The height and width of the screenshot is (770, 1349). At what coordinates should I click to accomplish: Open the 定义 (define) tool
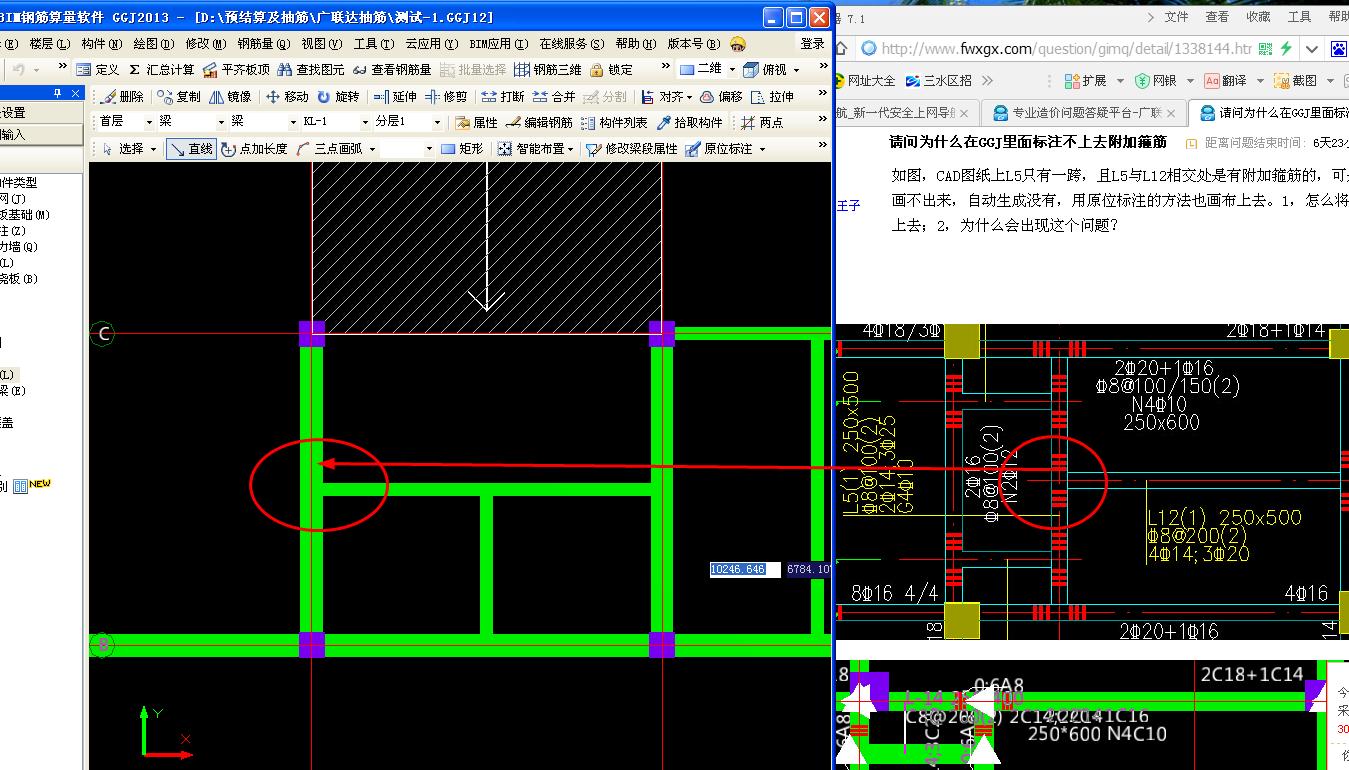point(98,69)
